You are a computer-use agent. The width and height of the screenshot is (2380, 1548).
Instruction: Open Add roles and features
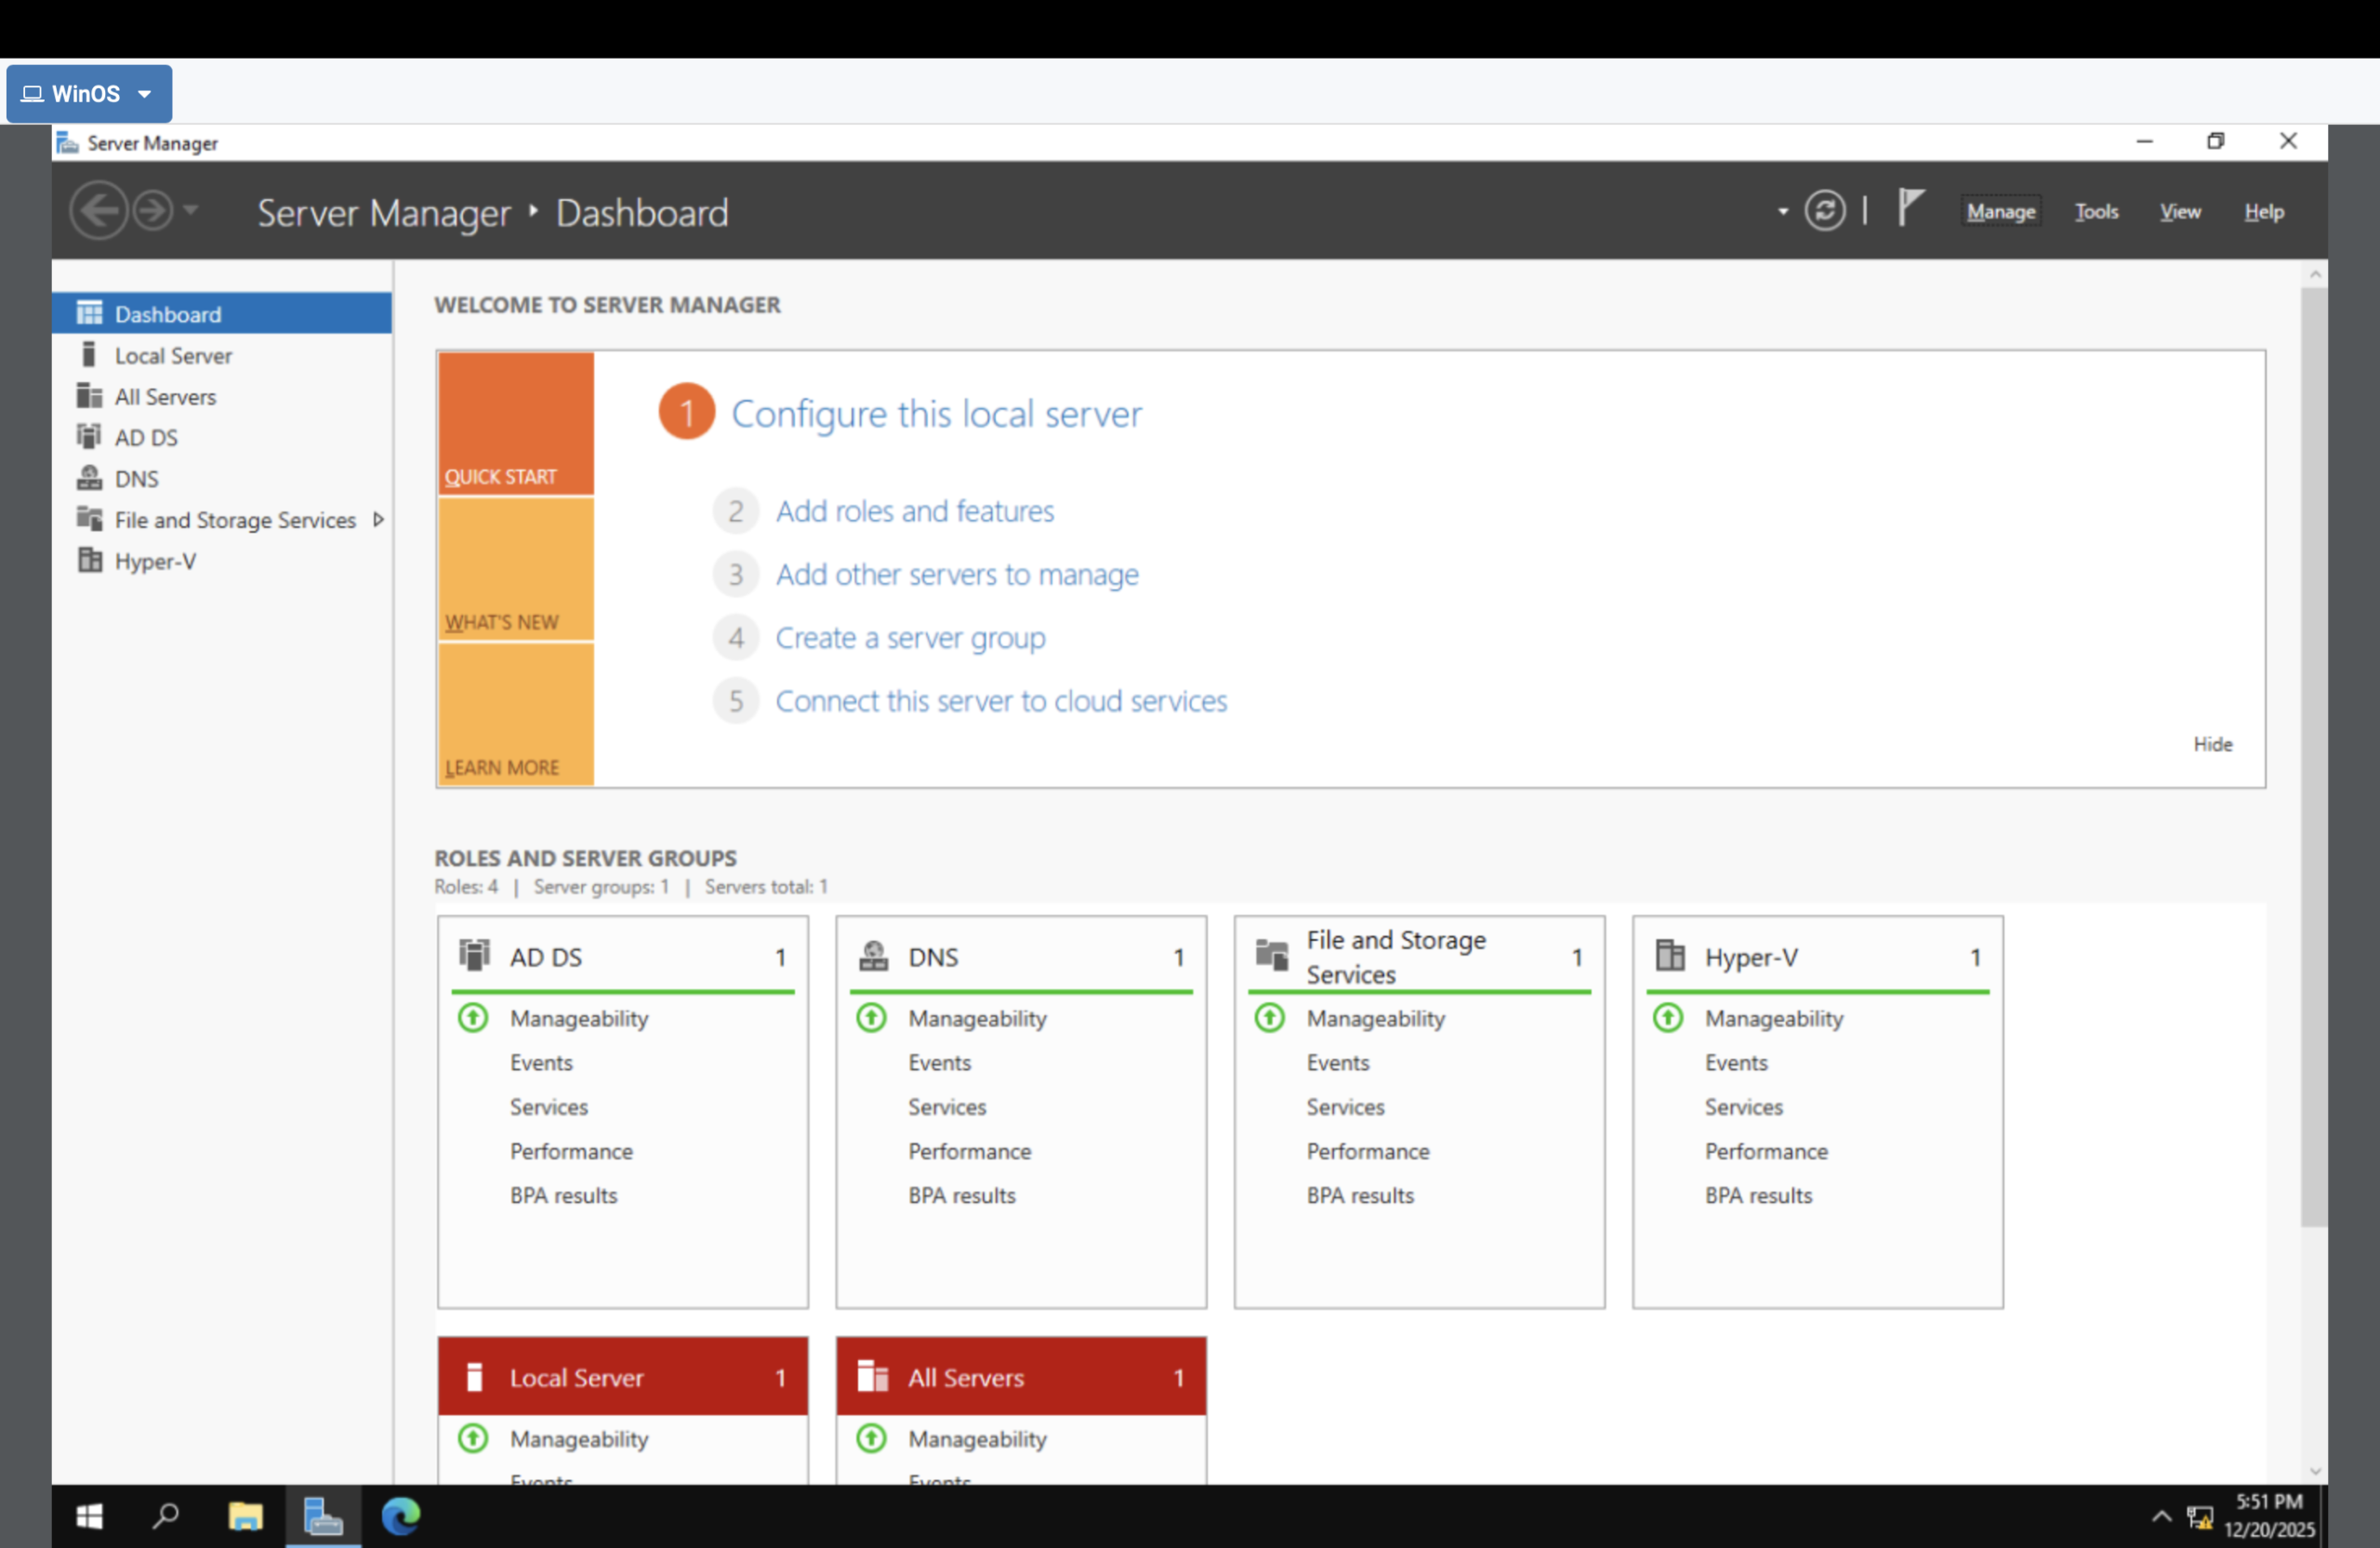915,510
